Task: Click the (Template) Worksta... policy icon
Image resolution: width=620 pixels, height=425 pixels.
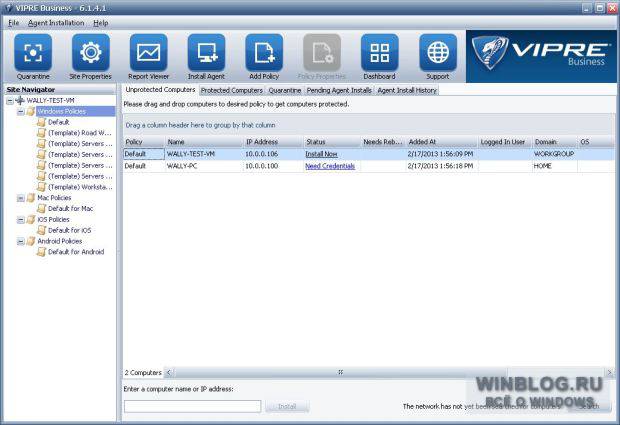Action: 42,187
